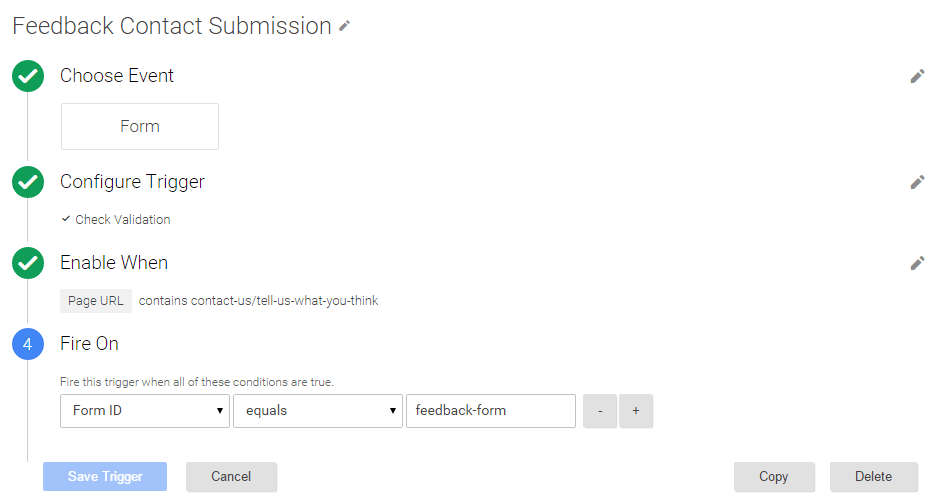
Task: Toggle the Check Validation option
Action: (x=116, y=219)
